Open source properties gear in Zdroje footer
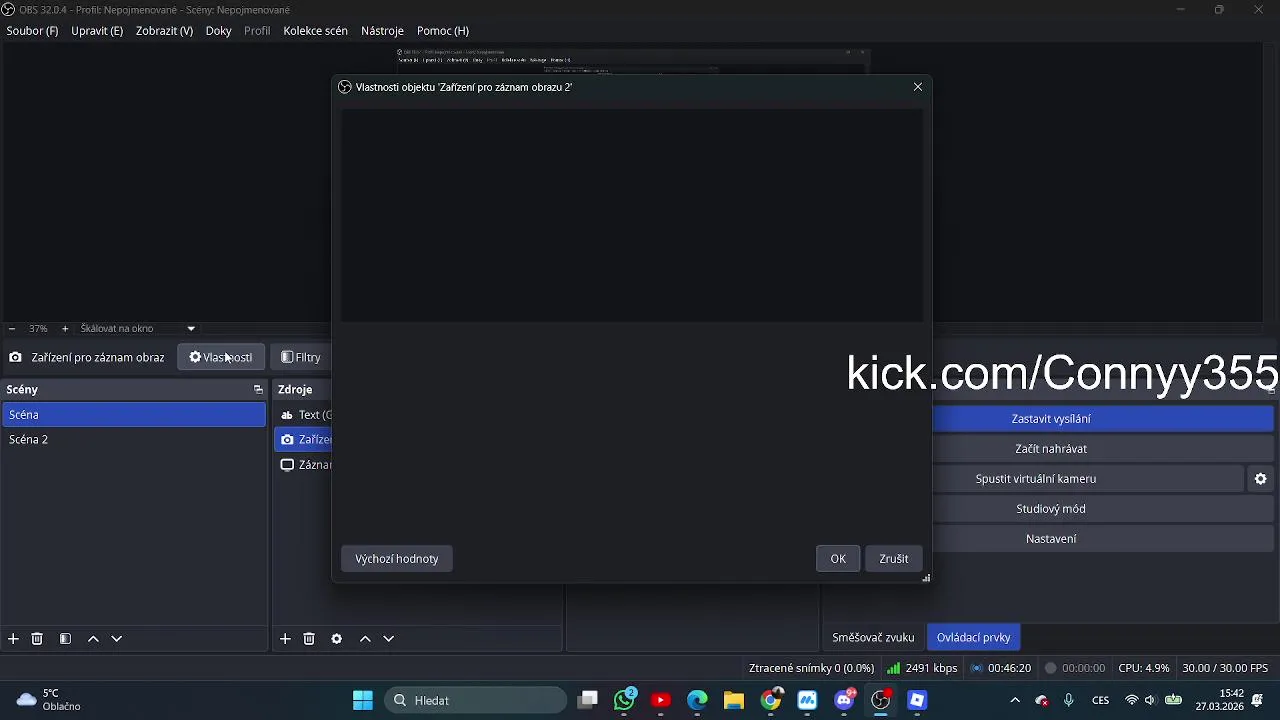The width and height of the screenshot is (1280, 720). [x=337, y=639]
